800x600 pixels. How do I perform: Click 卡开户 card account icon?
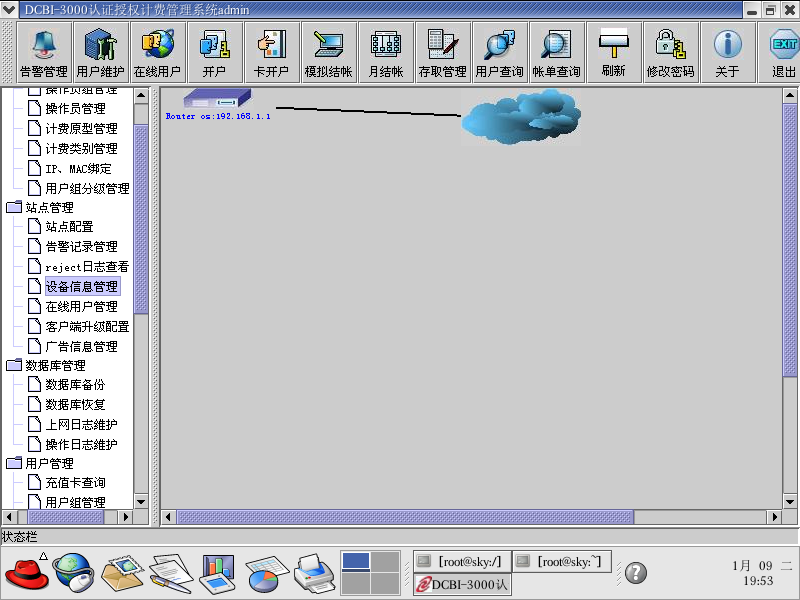[271, 53]
